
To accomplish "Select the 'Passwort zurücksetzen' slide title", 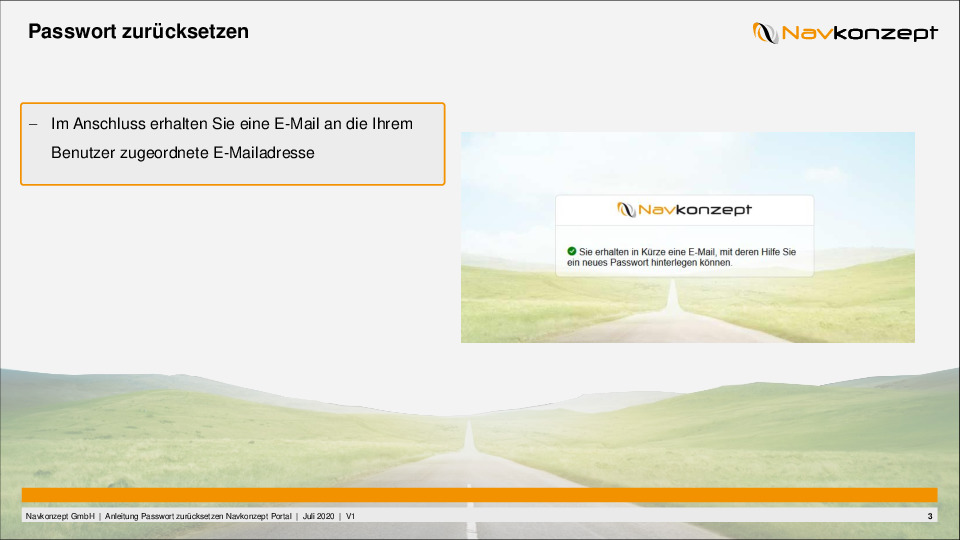I will [138, 31].
